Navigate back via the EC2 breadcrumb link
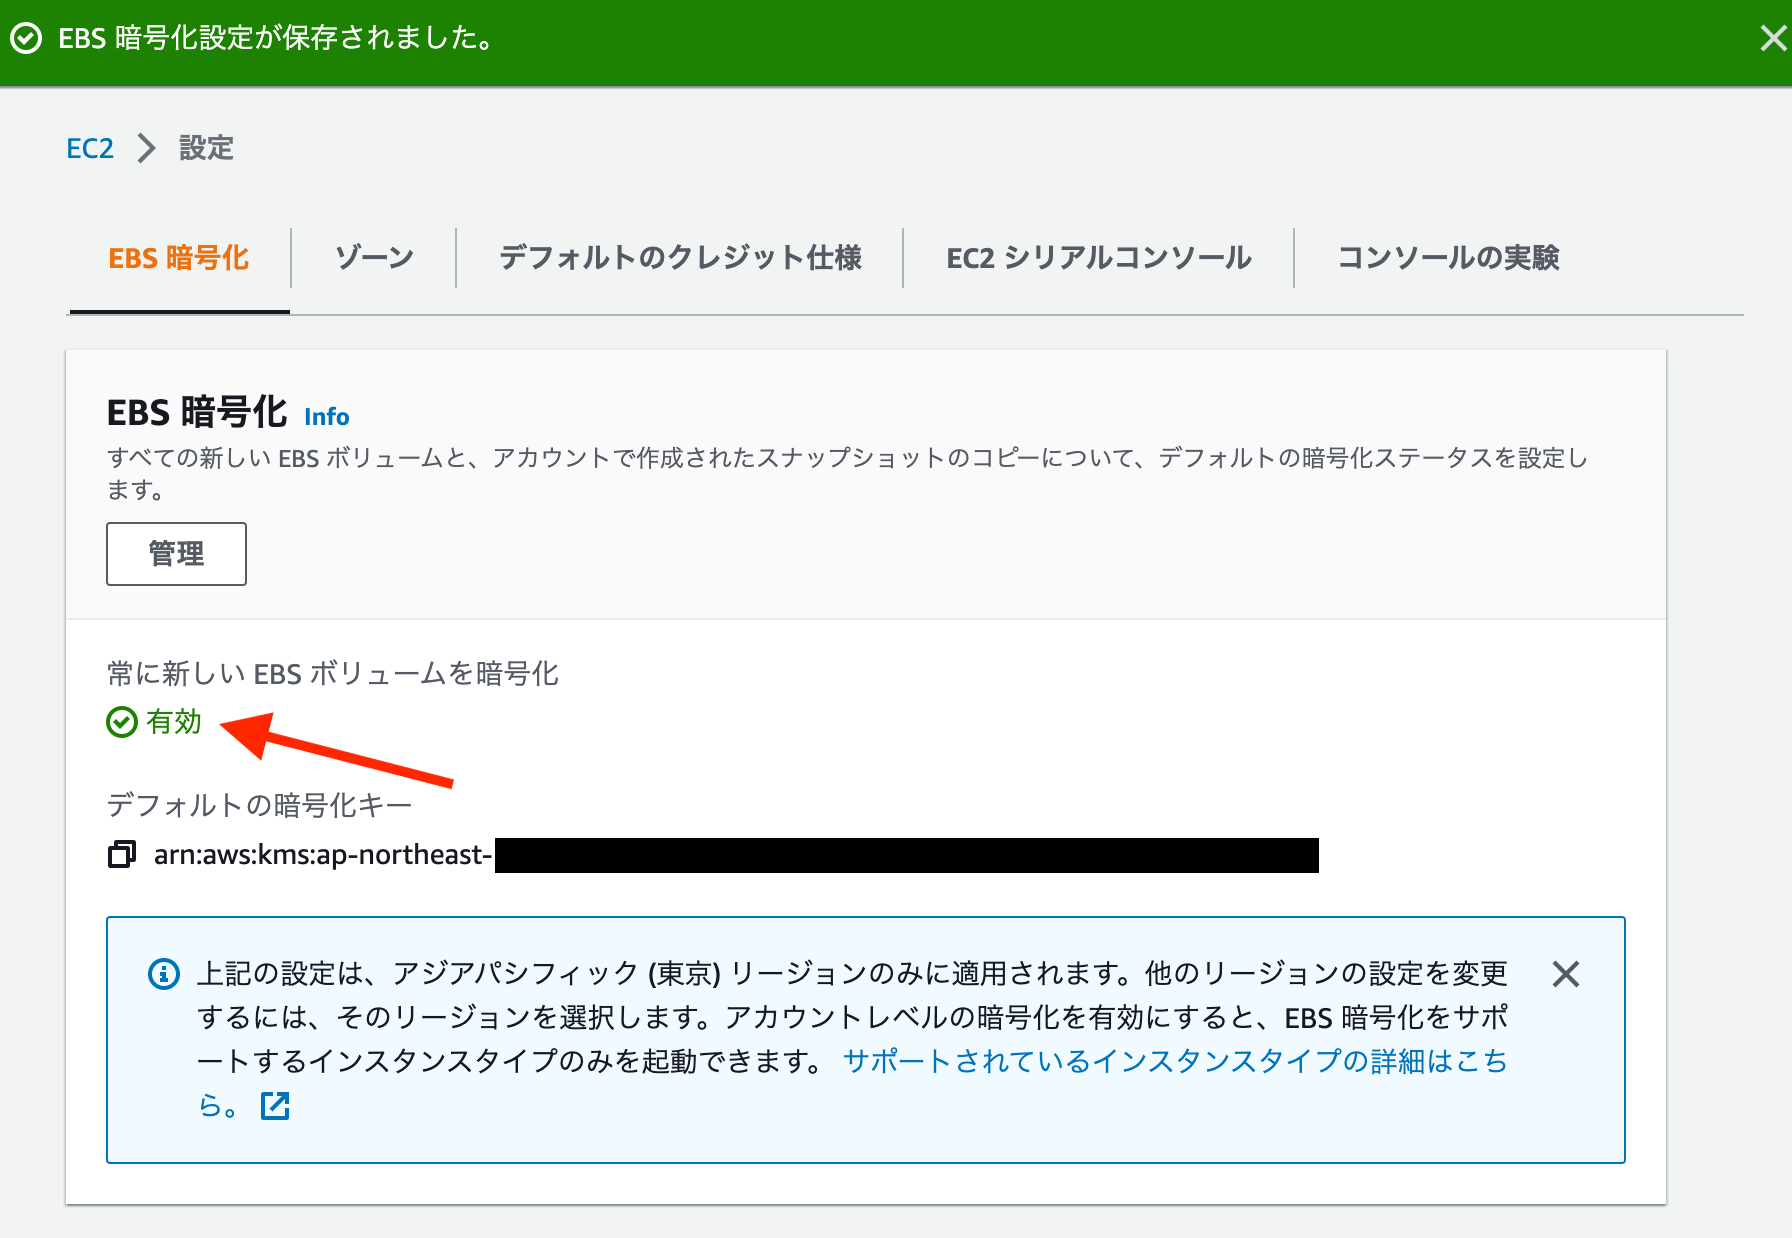1792x1238 pixels. 90,148
